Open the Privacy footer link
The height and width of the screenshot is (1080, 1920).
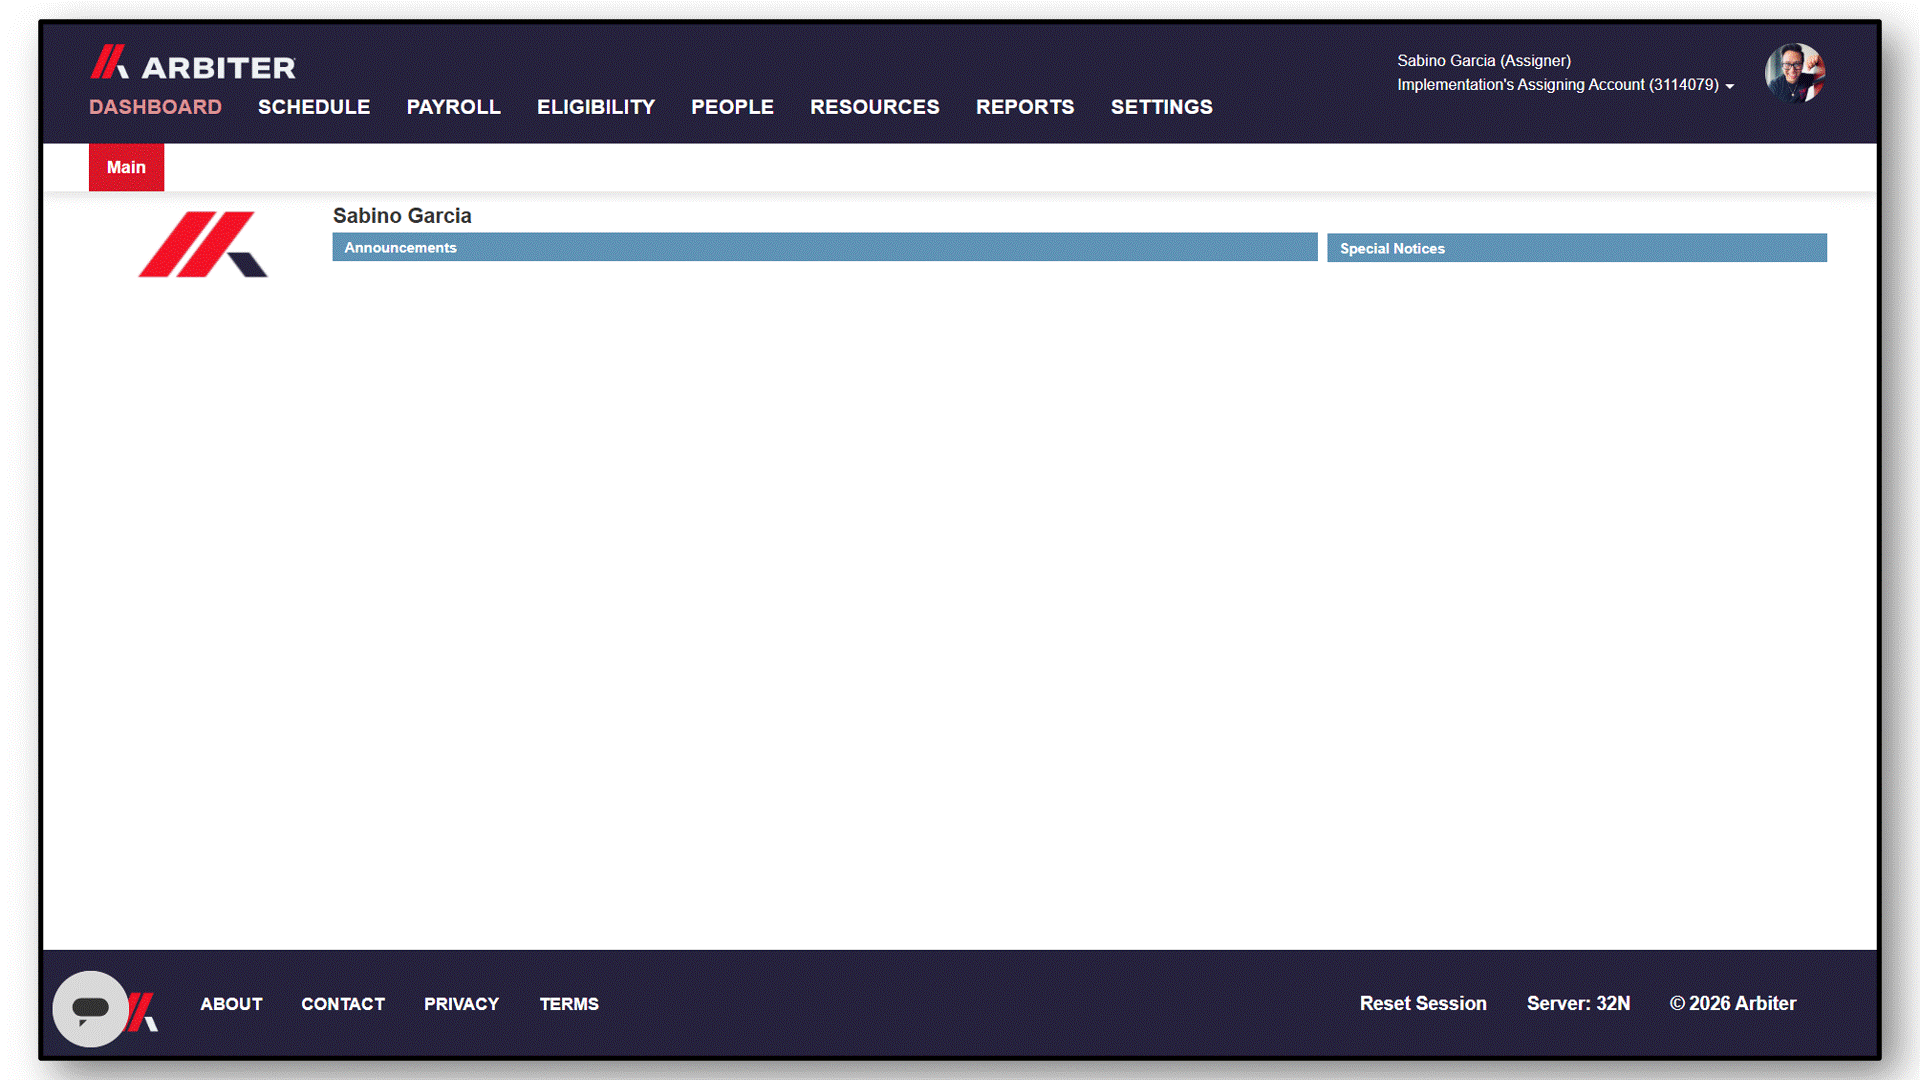tap(461, 1004)
